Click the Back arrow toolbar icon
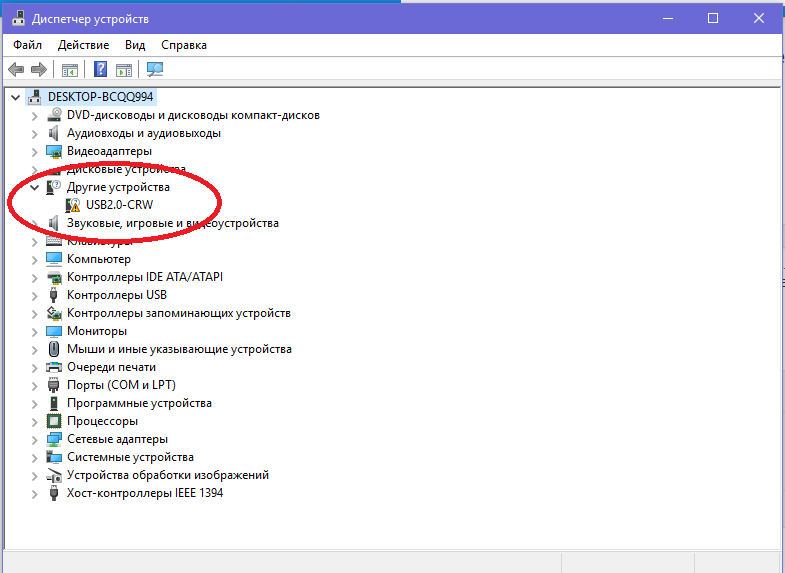 click(17, 69)
